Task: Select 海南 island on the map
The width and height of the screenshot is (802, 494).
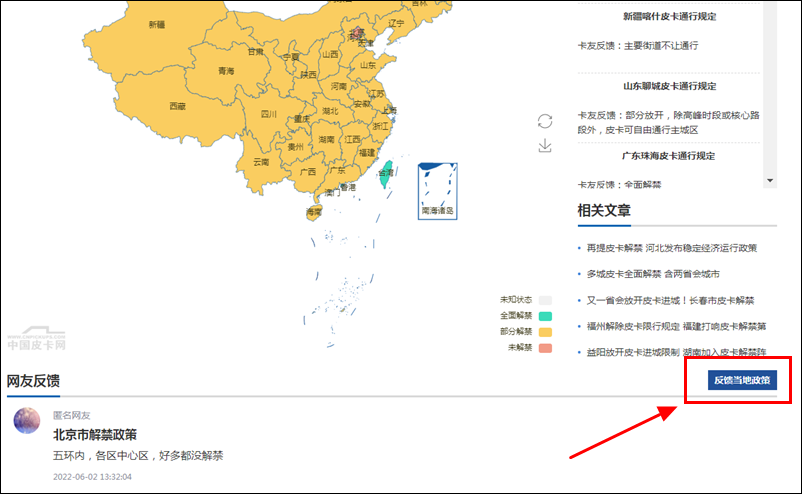Action: pos(314,212)
